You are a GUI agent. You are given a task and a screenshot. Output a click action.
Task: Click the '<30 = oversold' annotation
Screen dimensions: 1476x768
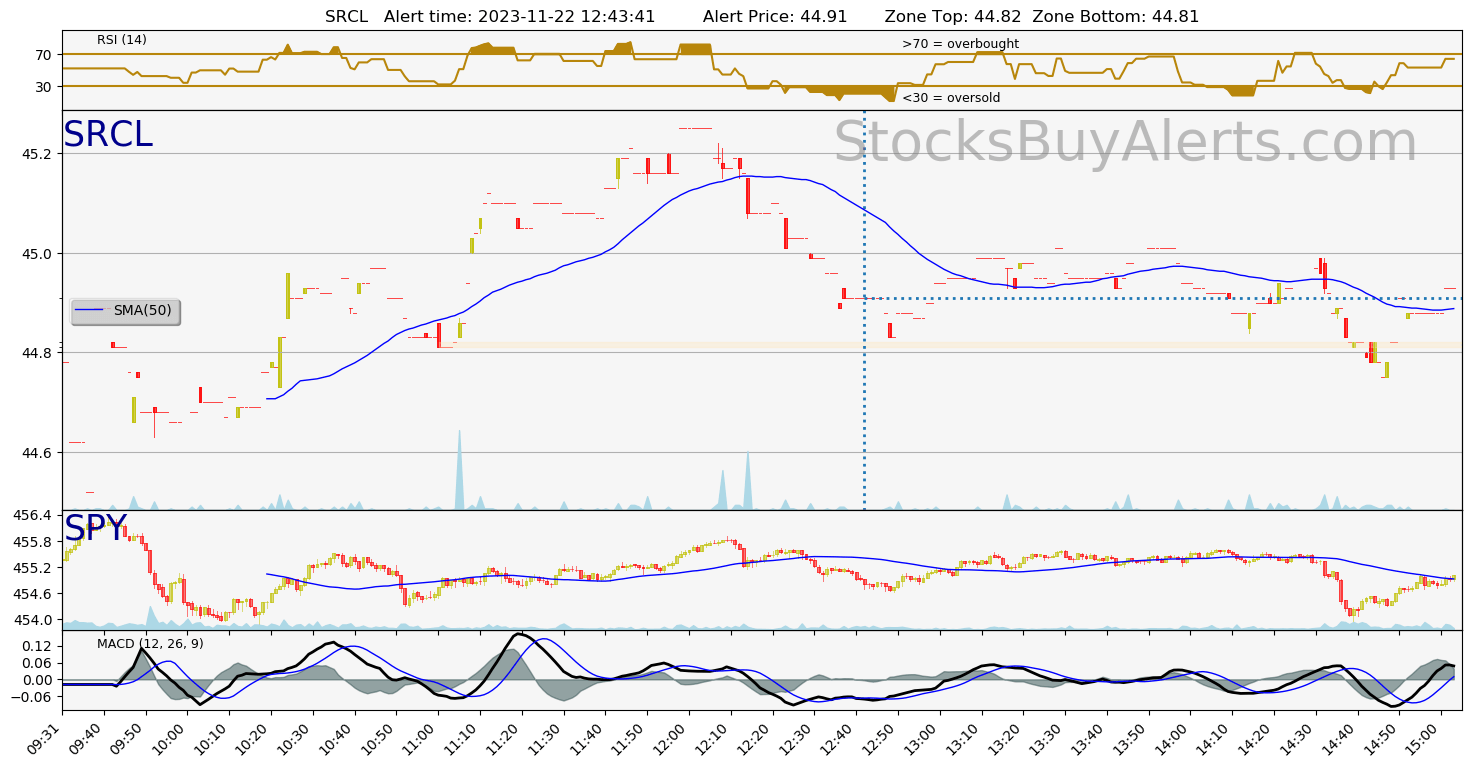click(951, 98)
